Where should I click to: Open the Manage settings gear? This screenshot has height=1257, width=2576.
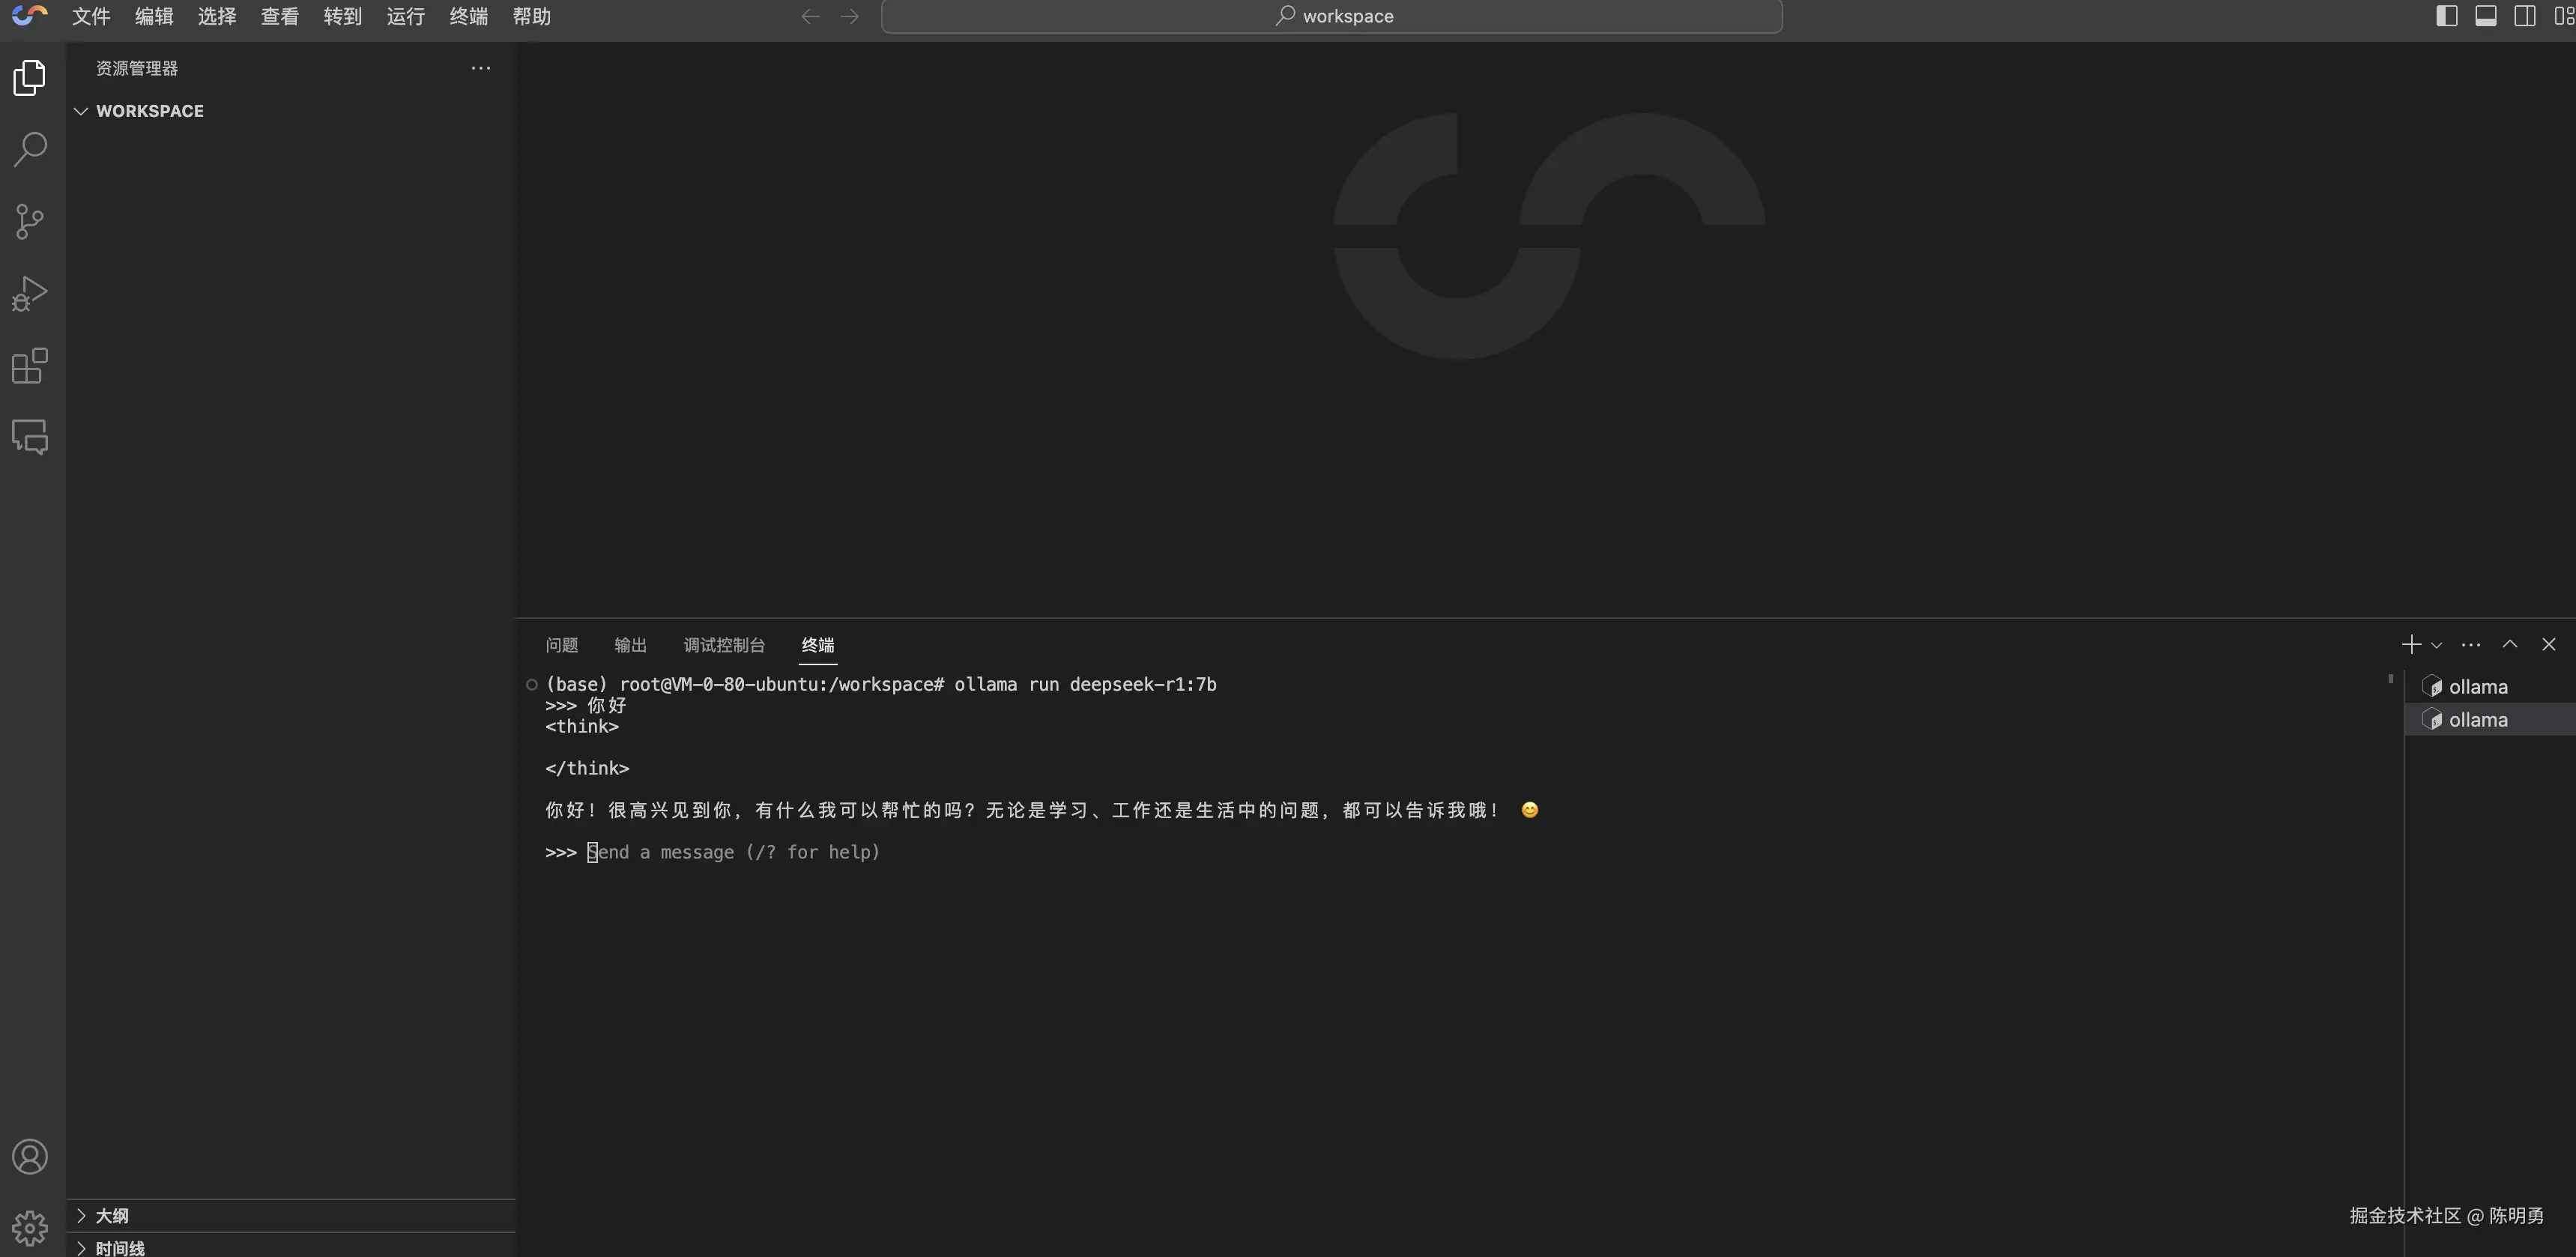coord(30,1228)
